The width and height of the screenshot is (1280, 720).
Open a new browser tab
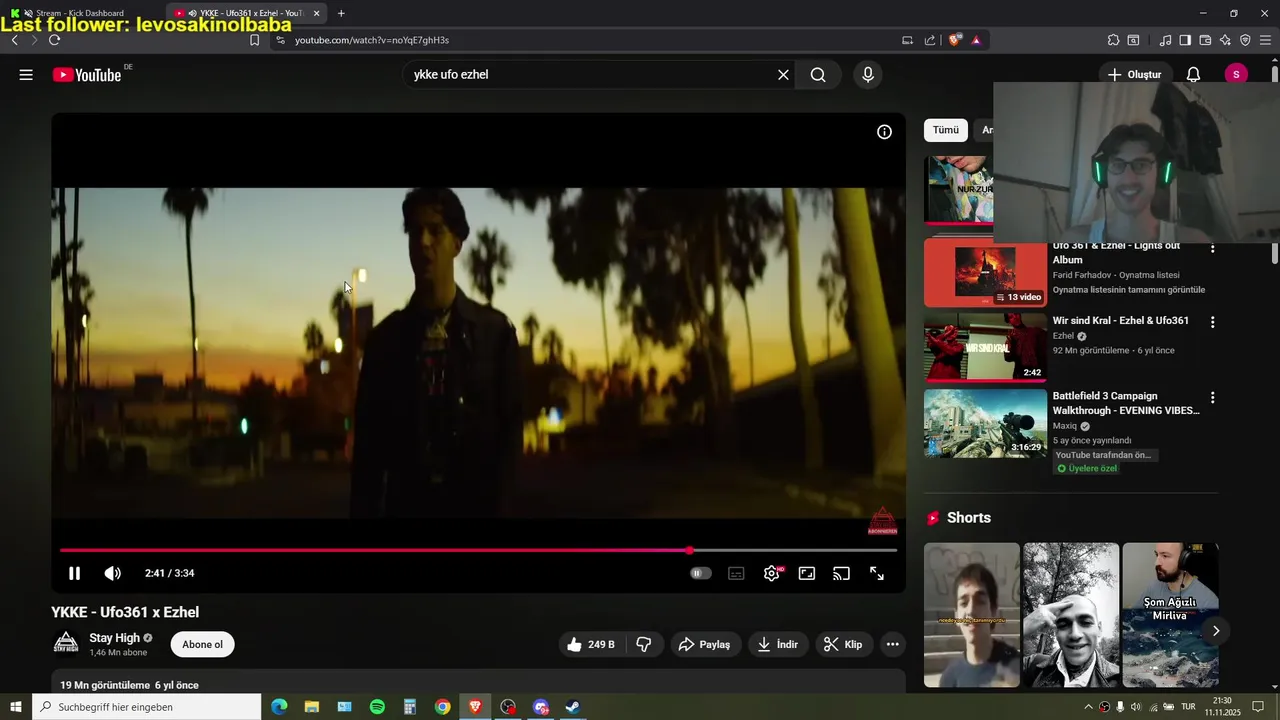(x=341, y=13)
